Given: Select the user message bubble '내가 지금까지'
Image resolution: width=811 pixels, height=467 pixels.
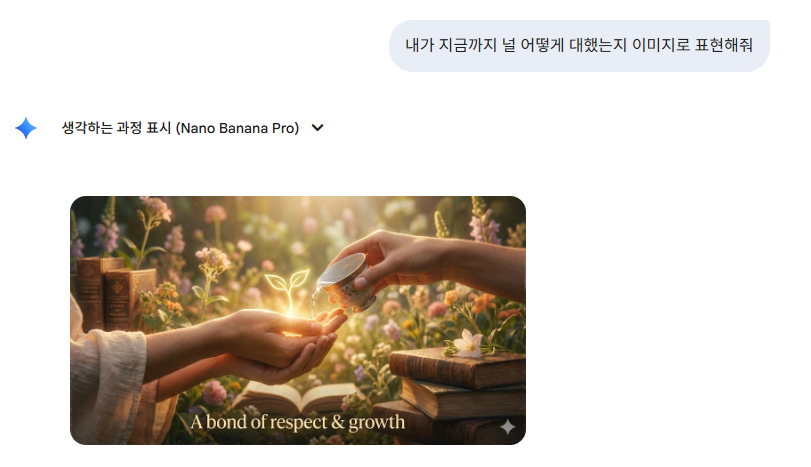Looking at the screenshot, I should click(579, 46).
